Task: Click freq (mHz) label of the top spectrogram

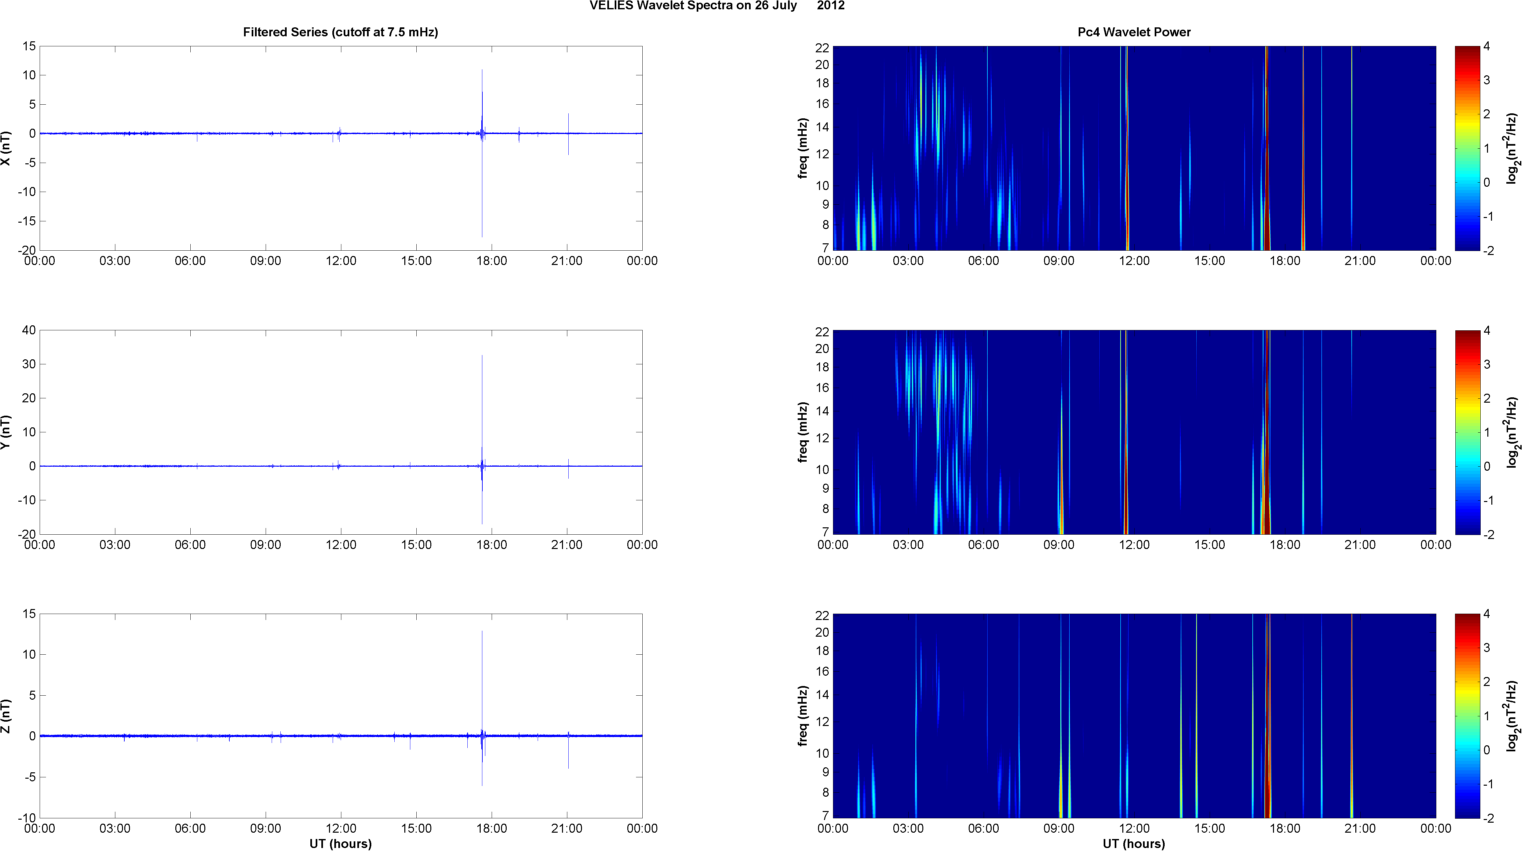Action: click(803, 148)
